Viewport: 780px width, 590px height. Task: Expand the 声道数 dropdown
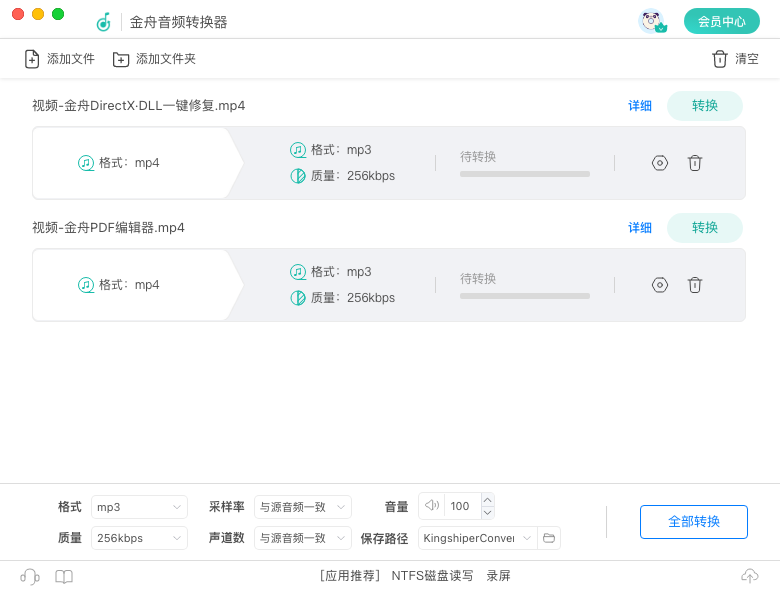[303, 538]
